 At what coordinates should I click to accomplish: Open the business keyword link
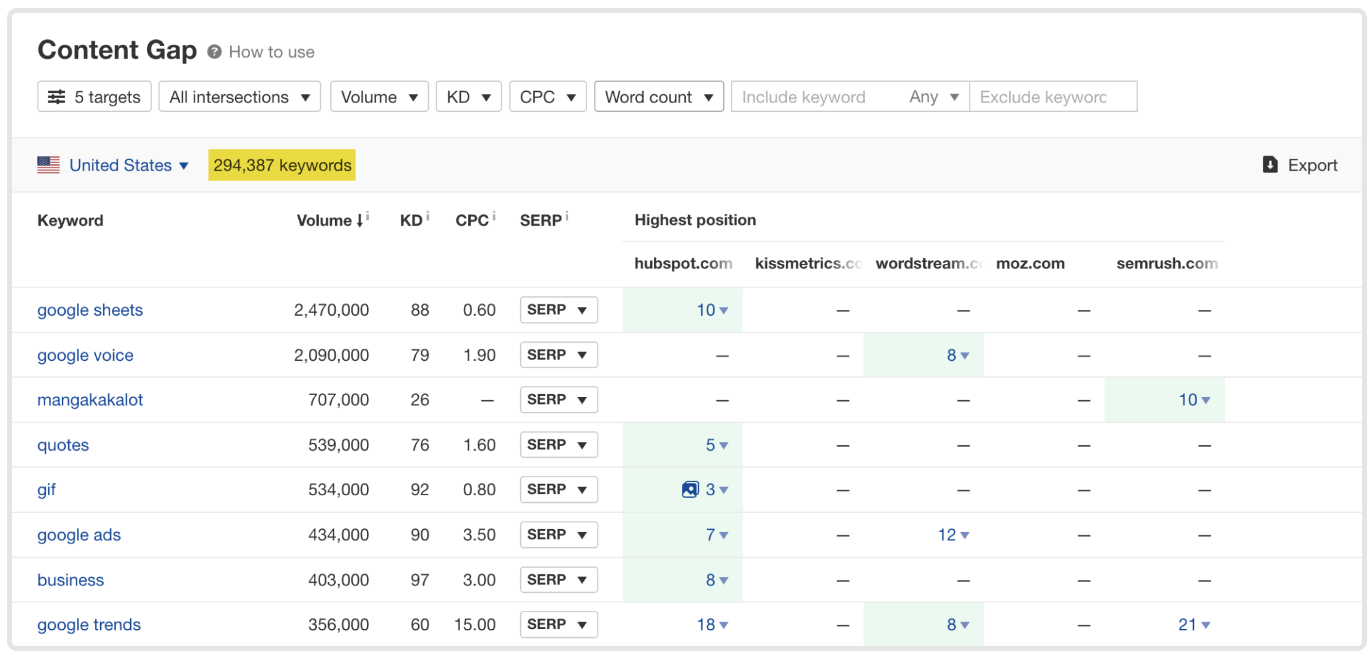pos(71,580)
